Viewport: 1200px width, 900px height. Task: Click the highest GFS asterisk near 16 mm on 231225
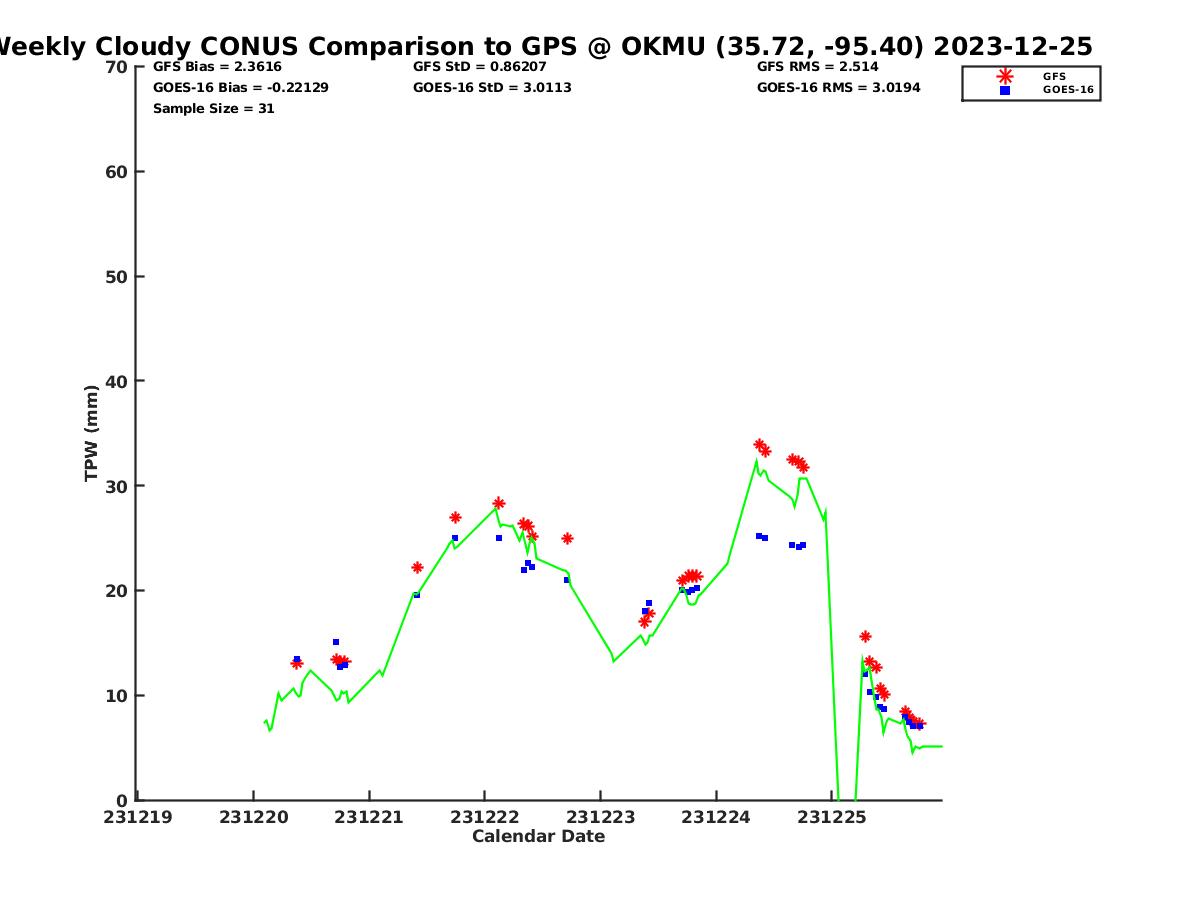point(865,636)
